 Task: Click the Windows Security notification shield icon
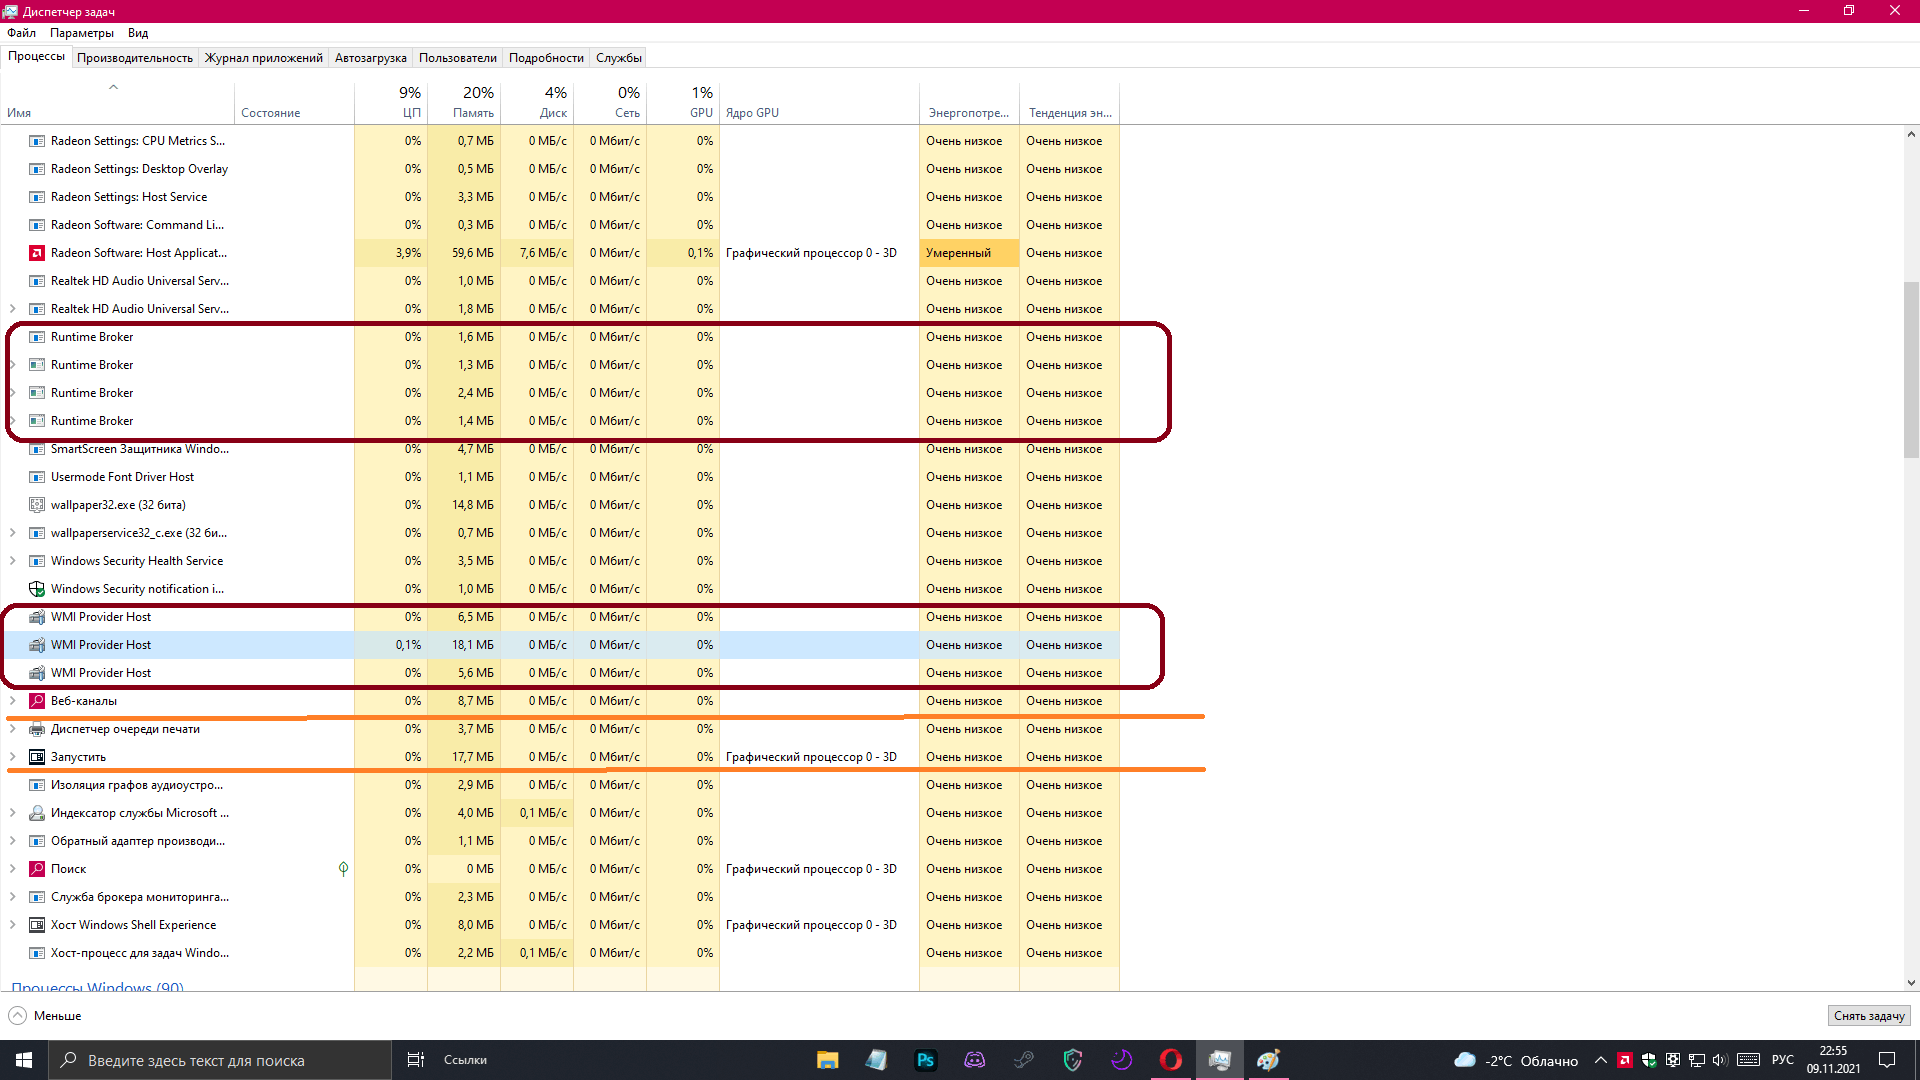pos(37,589)
